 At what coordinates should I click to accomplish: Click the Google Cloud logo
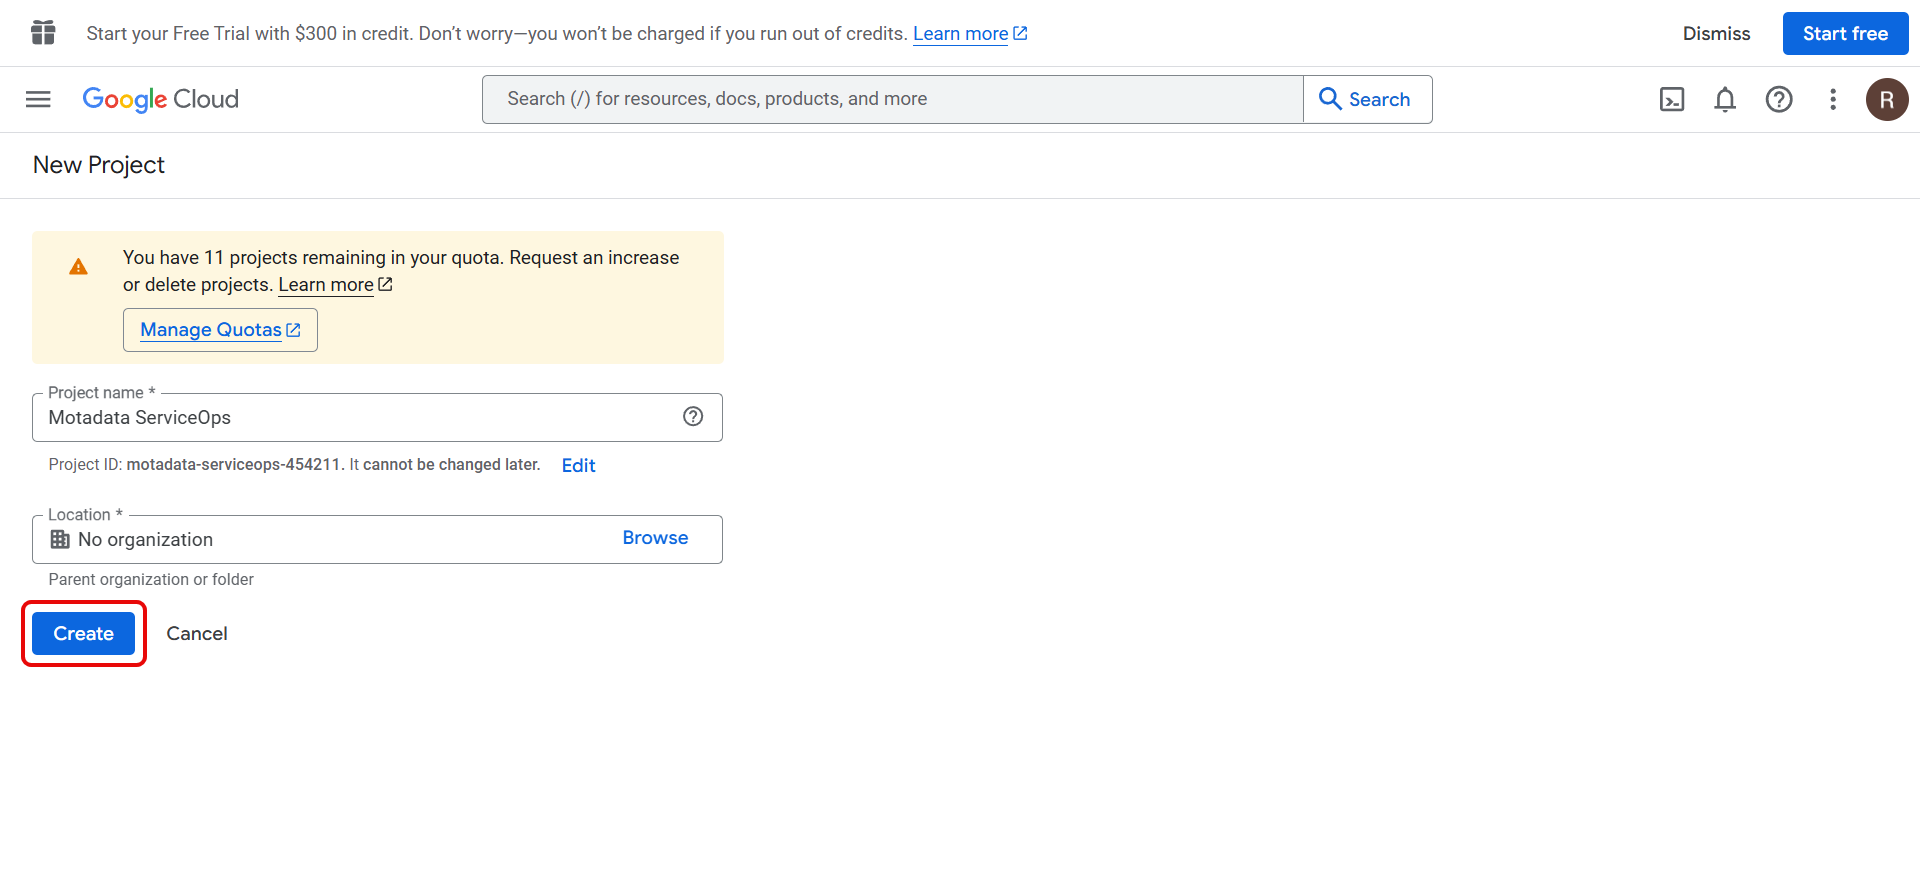tap(160, 99)
